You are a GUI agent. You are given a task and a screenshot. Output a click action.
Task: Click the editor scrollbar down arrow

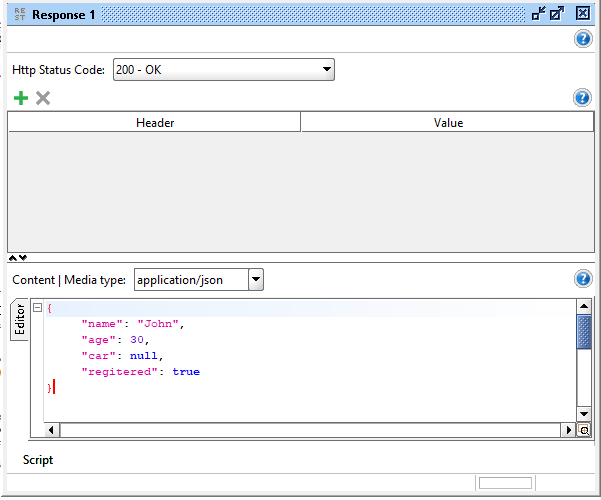click(583, 413)
